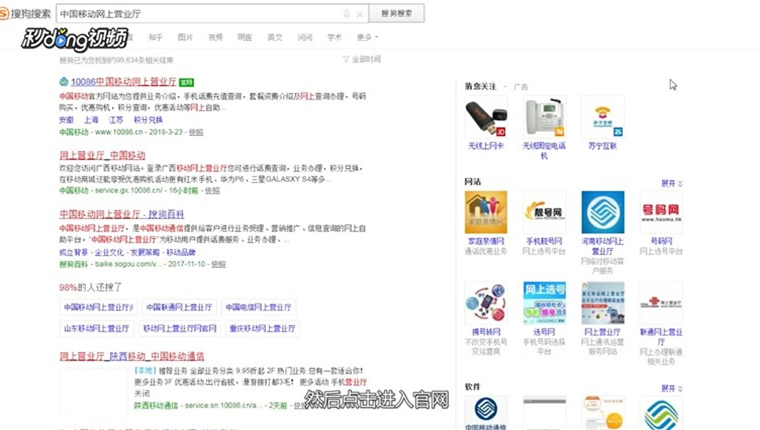Click the China Mobile favicon beside first result
760x430 pixels.
63,81
